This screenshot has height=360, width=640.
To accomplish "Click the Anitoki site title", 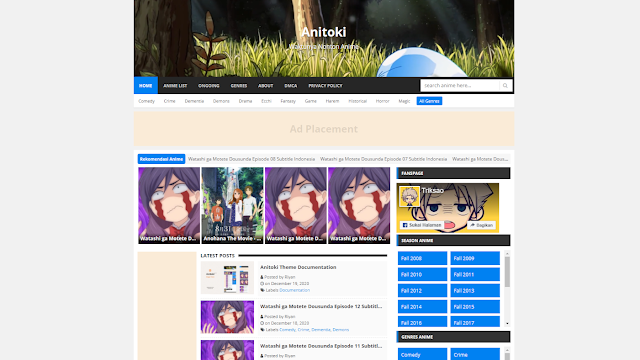I will 324,32.
